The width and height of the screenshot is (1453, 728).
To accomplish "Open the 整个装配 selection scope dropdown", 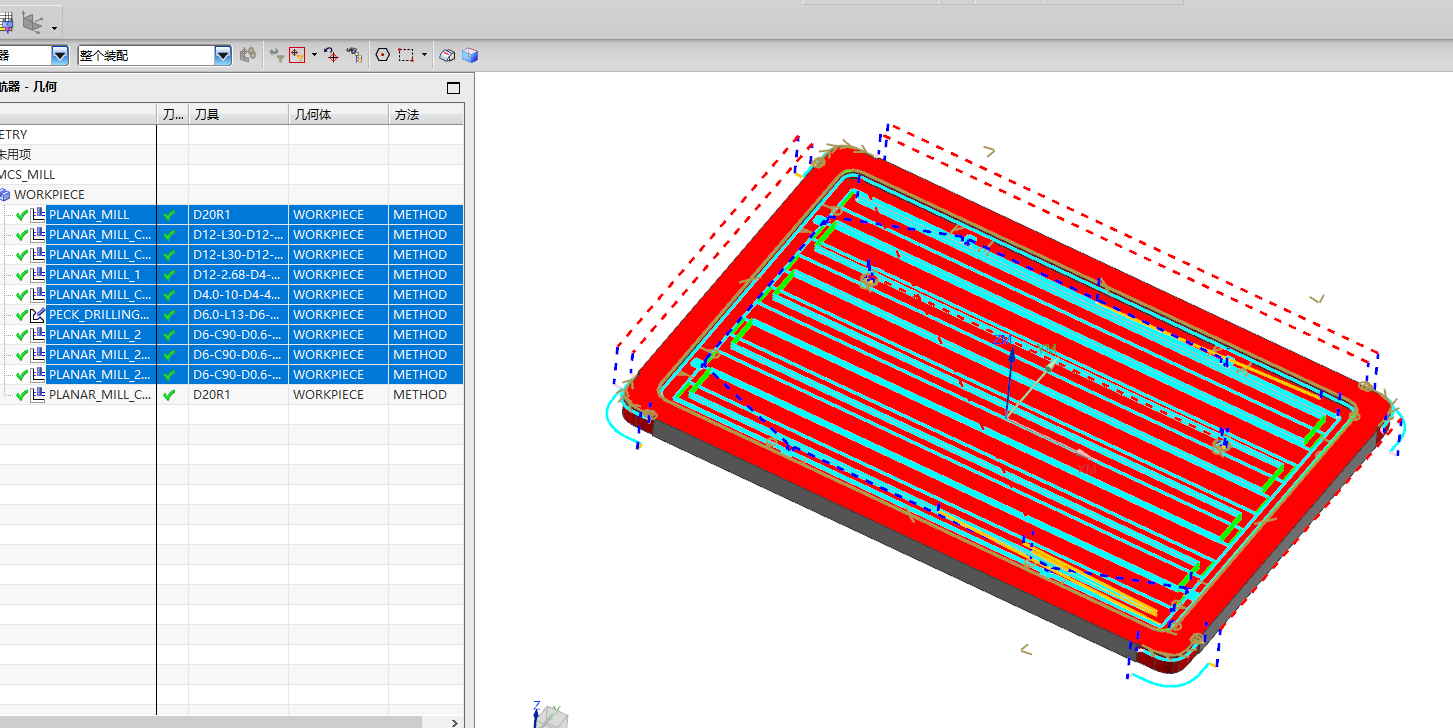I will pos(223,55).
